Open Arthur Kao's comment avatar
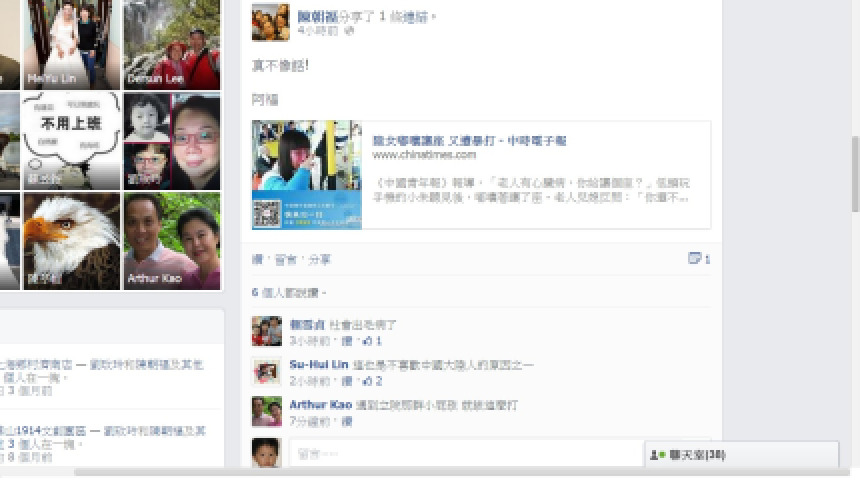Viewport: 860px width, 480px height. click(x=267, y=411)
